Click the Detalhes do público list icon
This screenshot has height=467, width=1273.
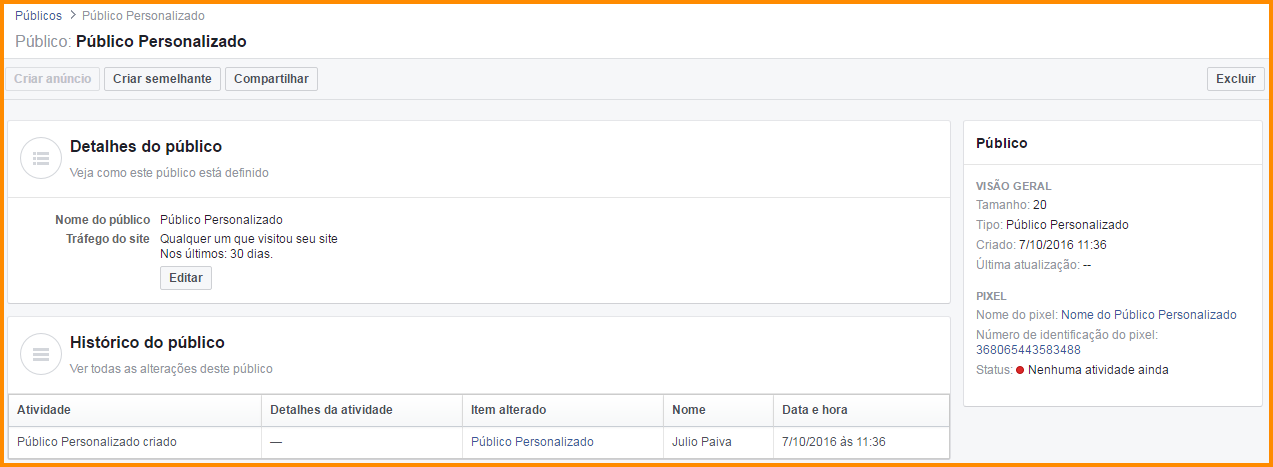click(42, 158)
